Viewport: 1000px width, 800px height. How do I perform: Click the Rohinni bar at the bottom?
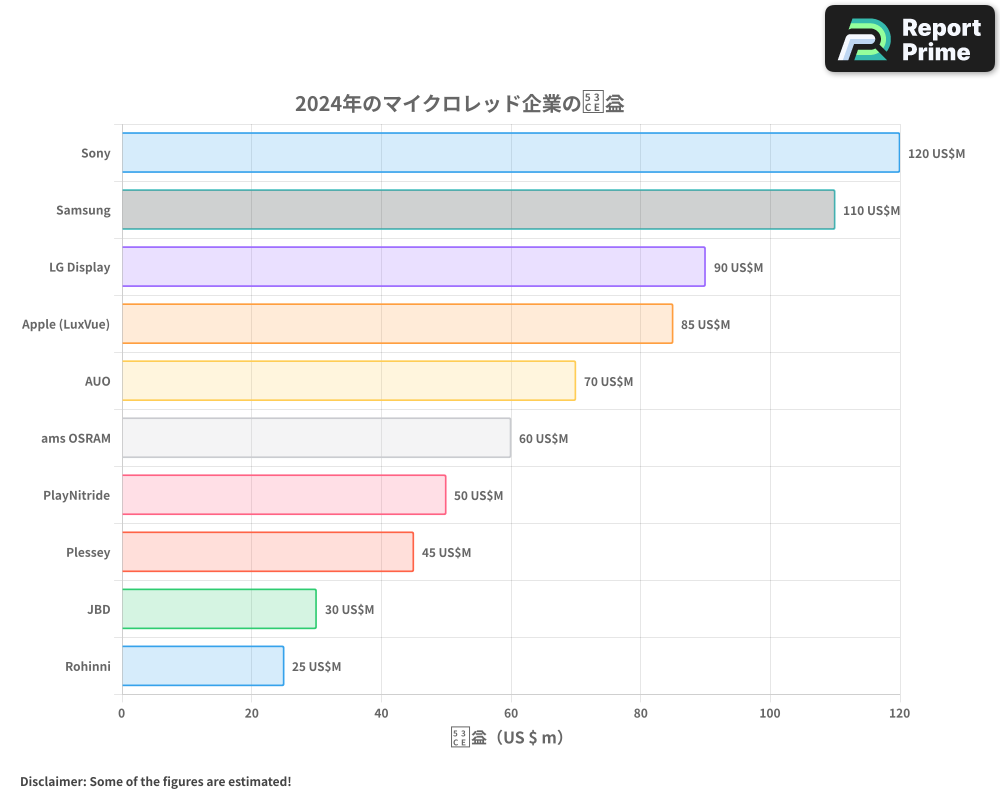tap(202, 666)
